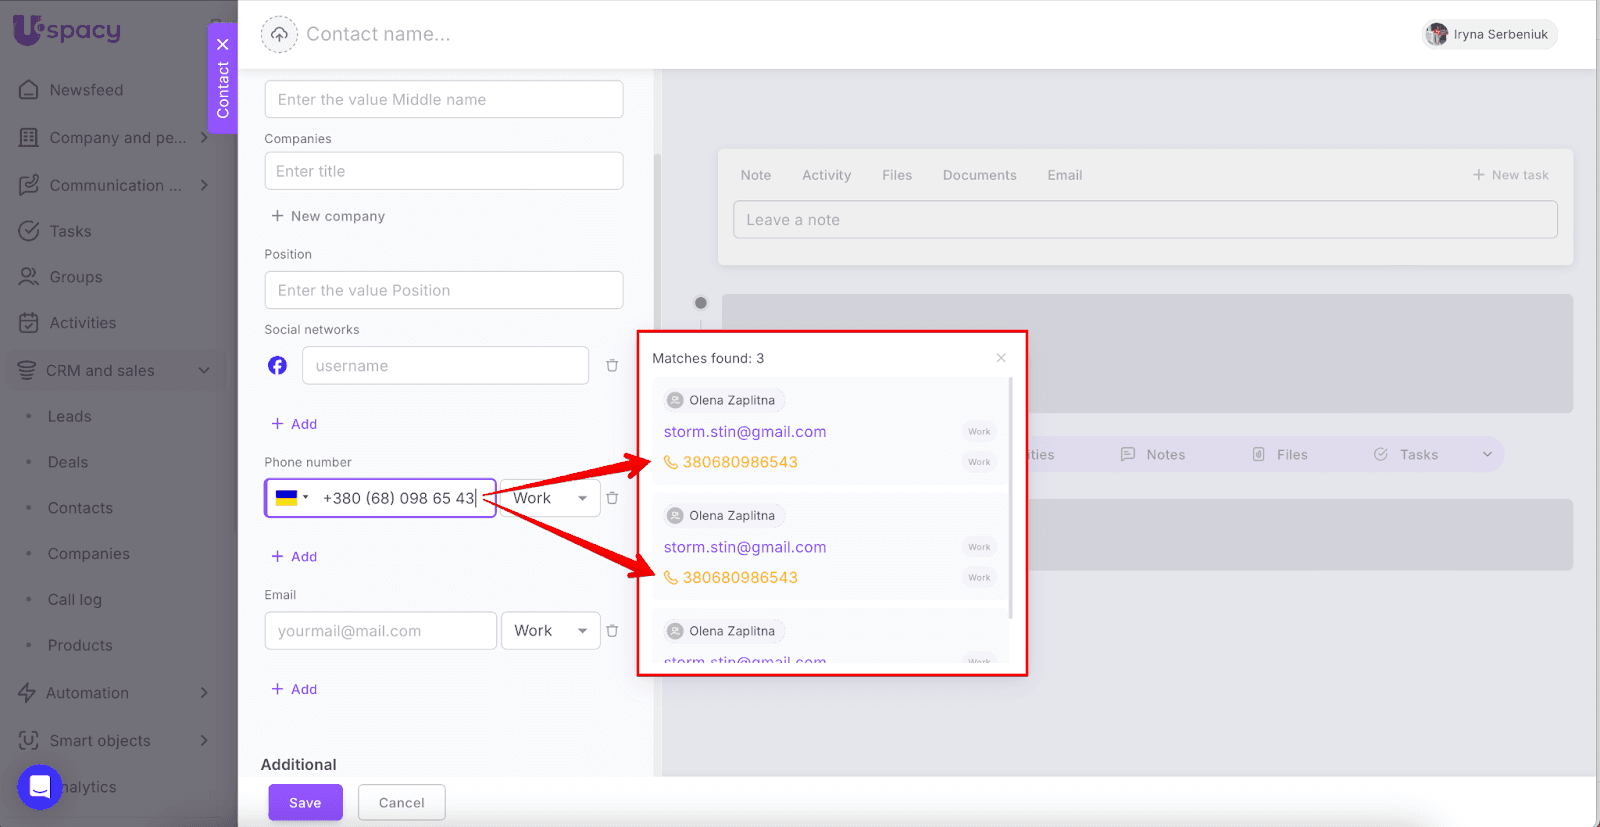Click the New company link
Viewport: 1600px width, 827px height.
coord(328,216)
